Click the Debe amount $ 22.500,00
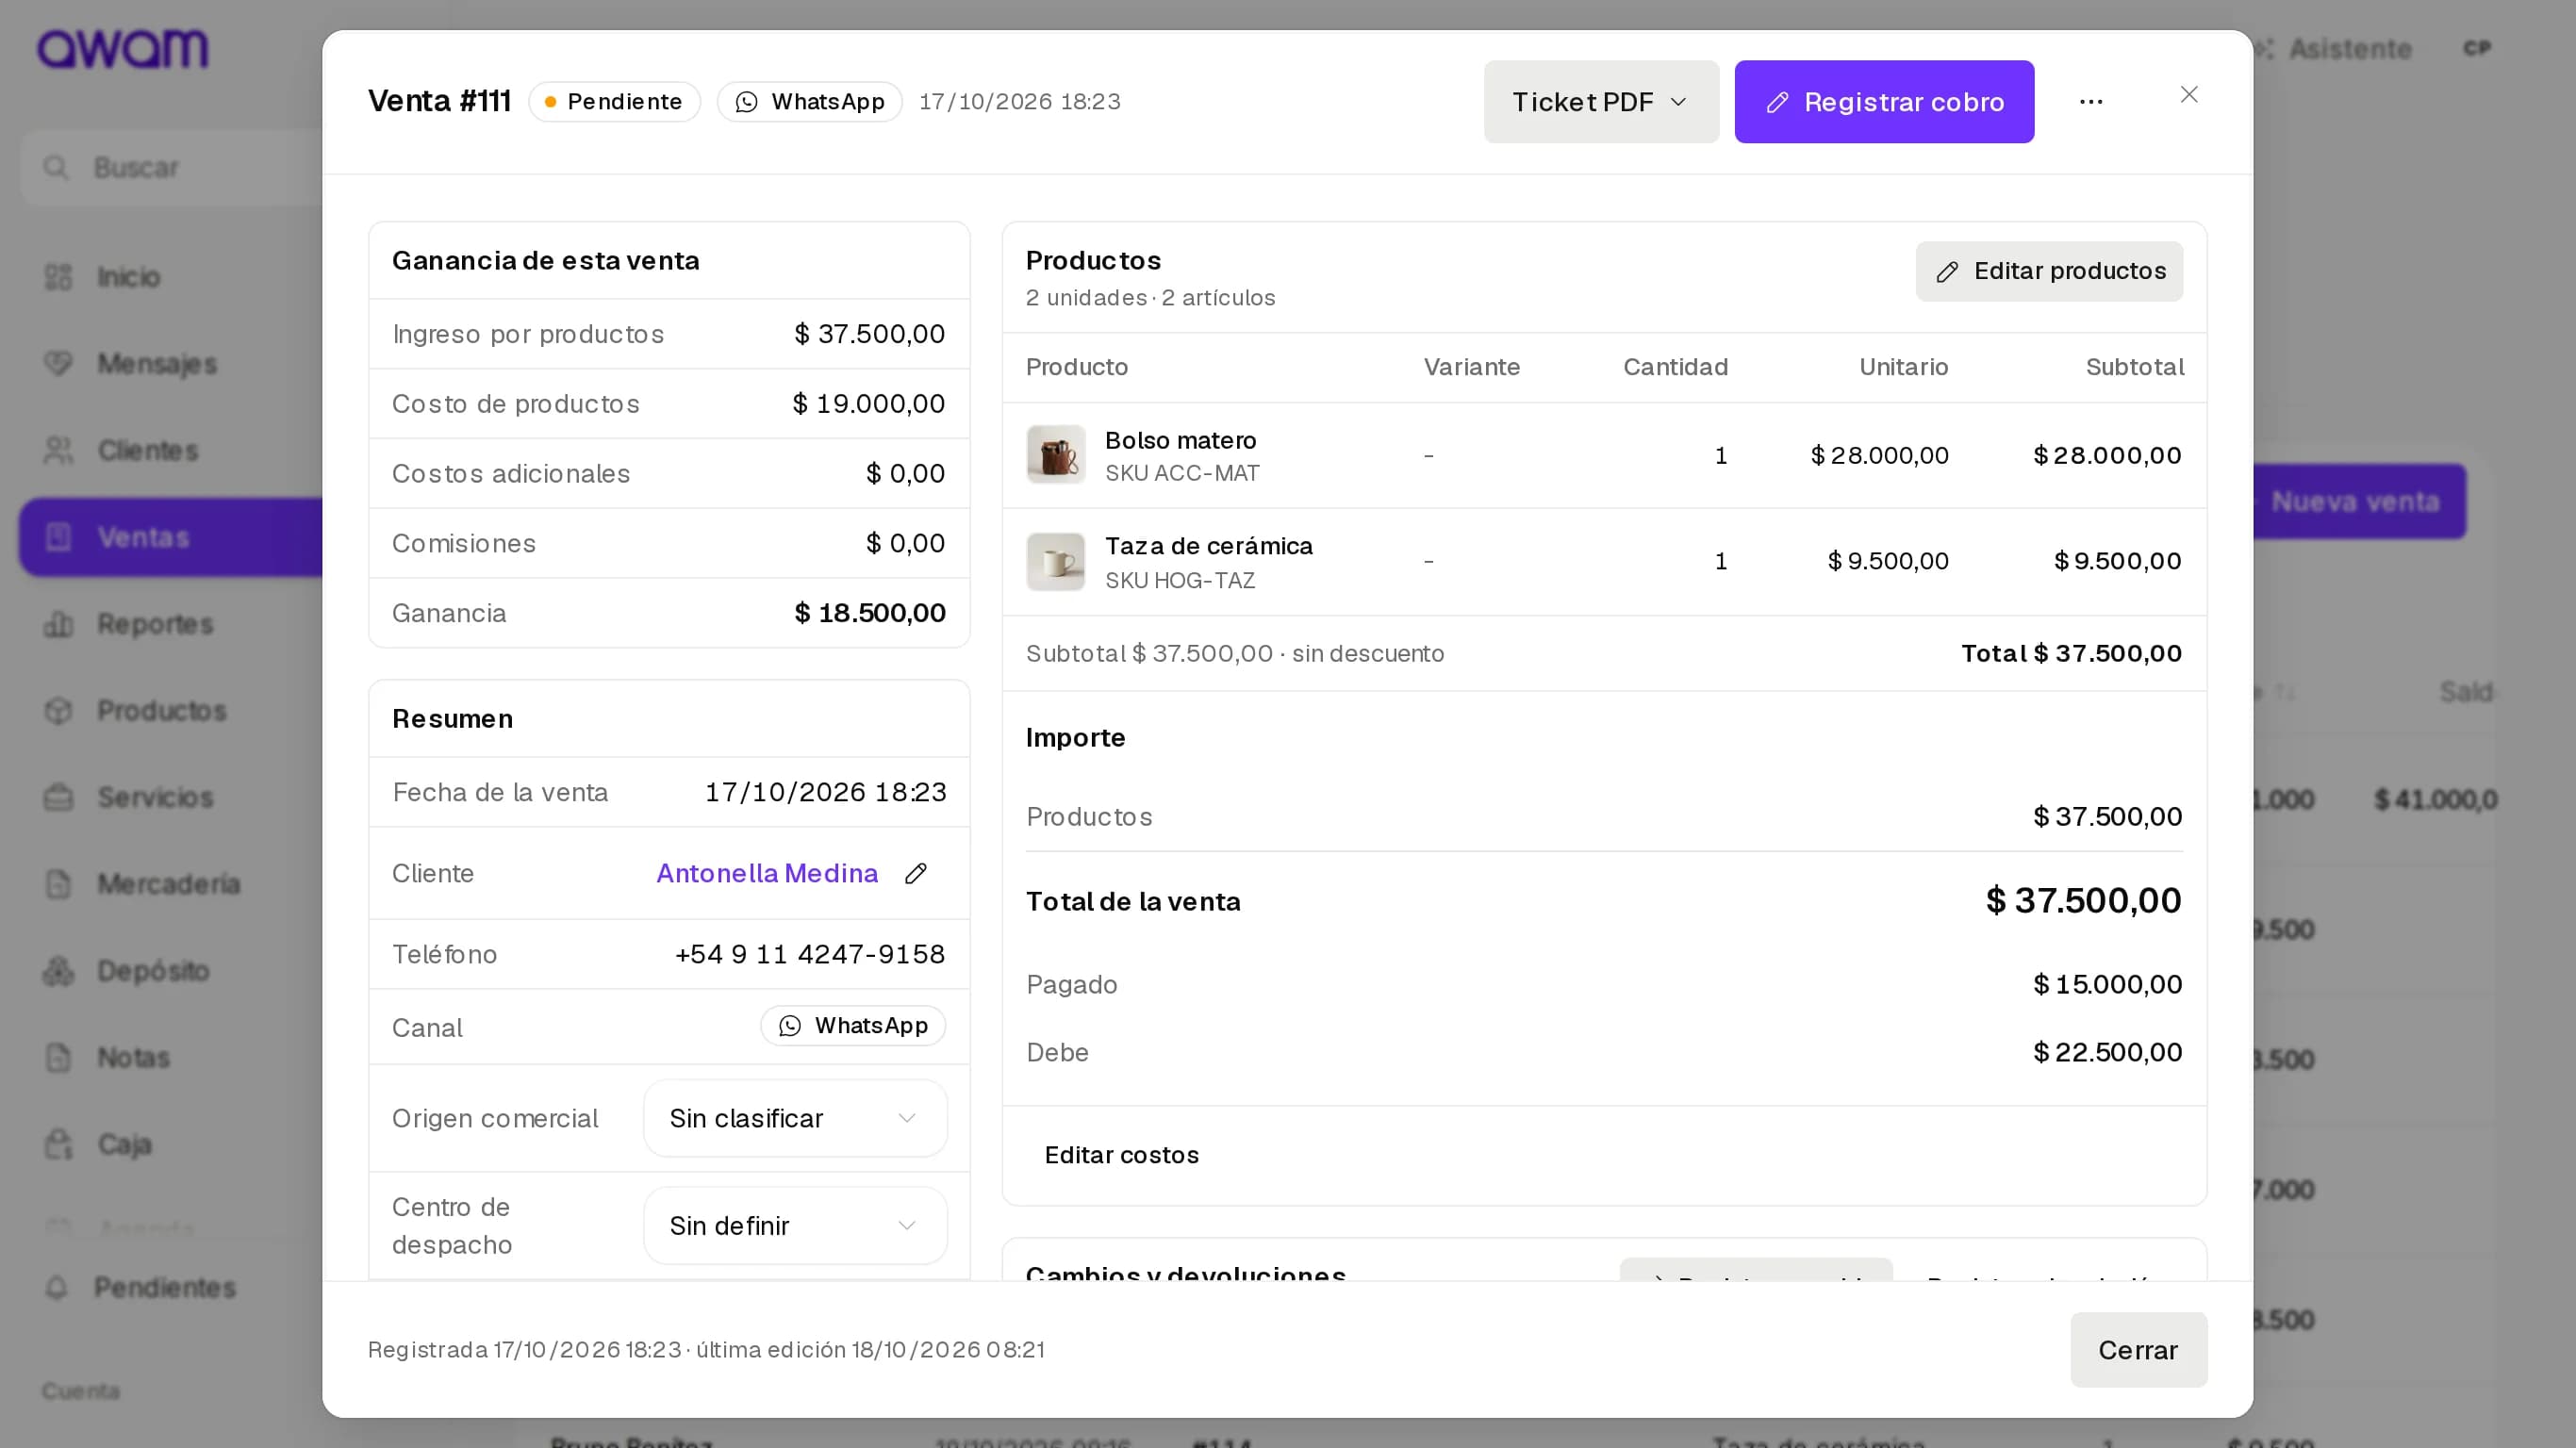The image size is (2576, 1448). coord(2108,1052)
